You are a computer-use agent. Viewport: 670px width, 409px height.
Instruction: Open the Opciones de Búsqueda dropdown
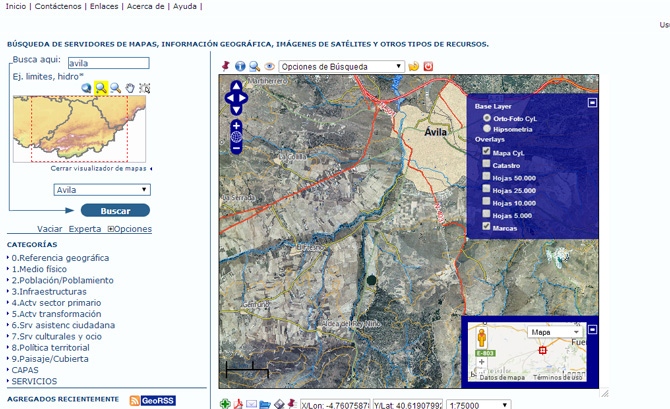341,67
